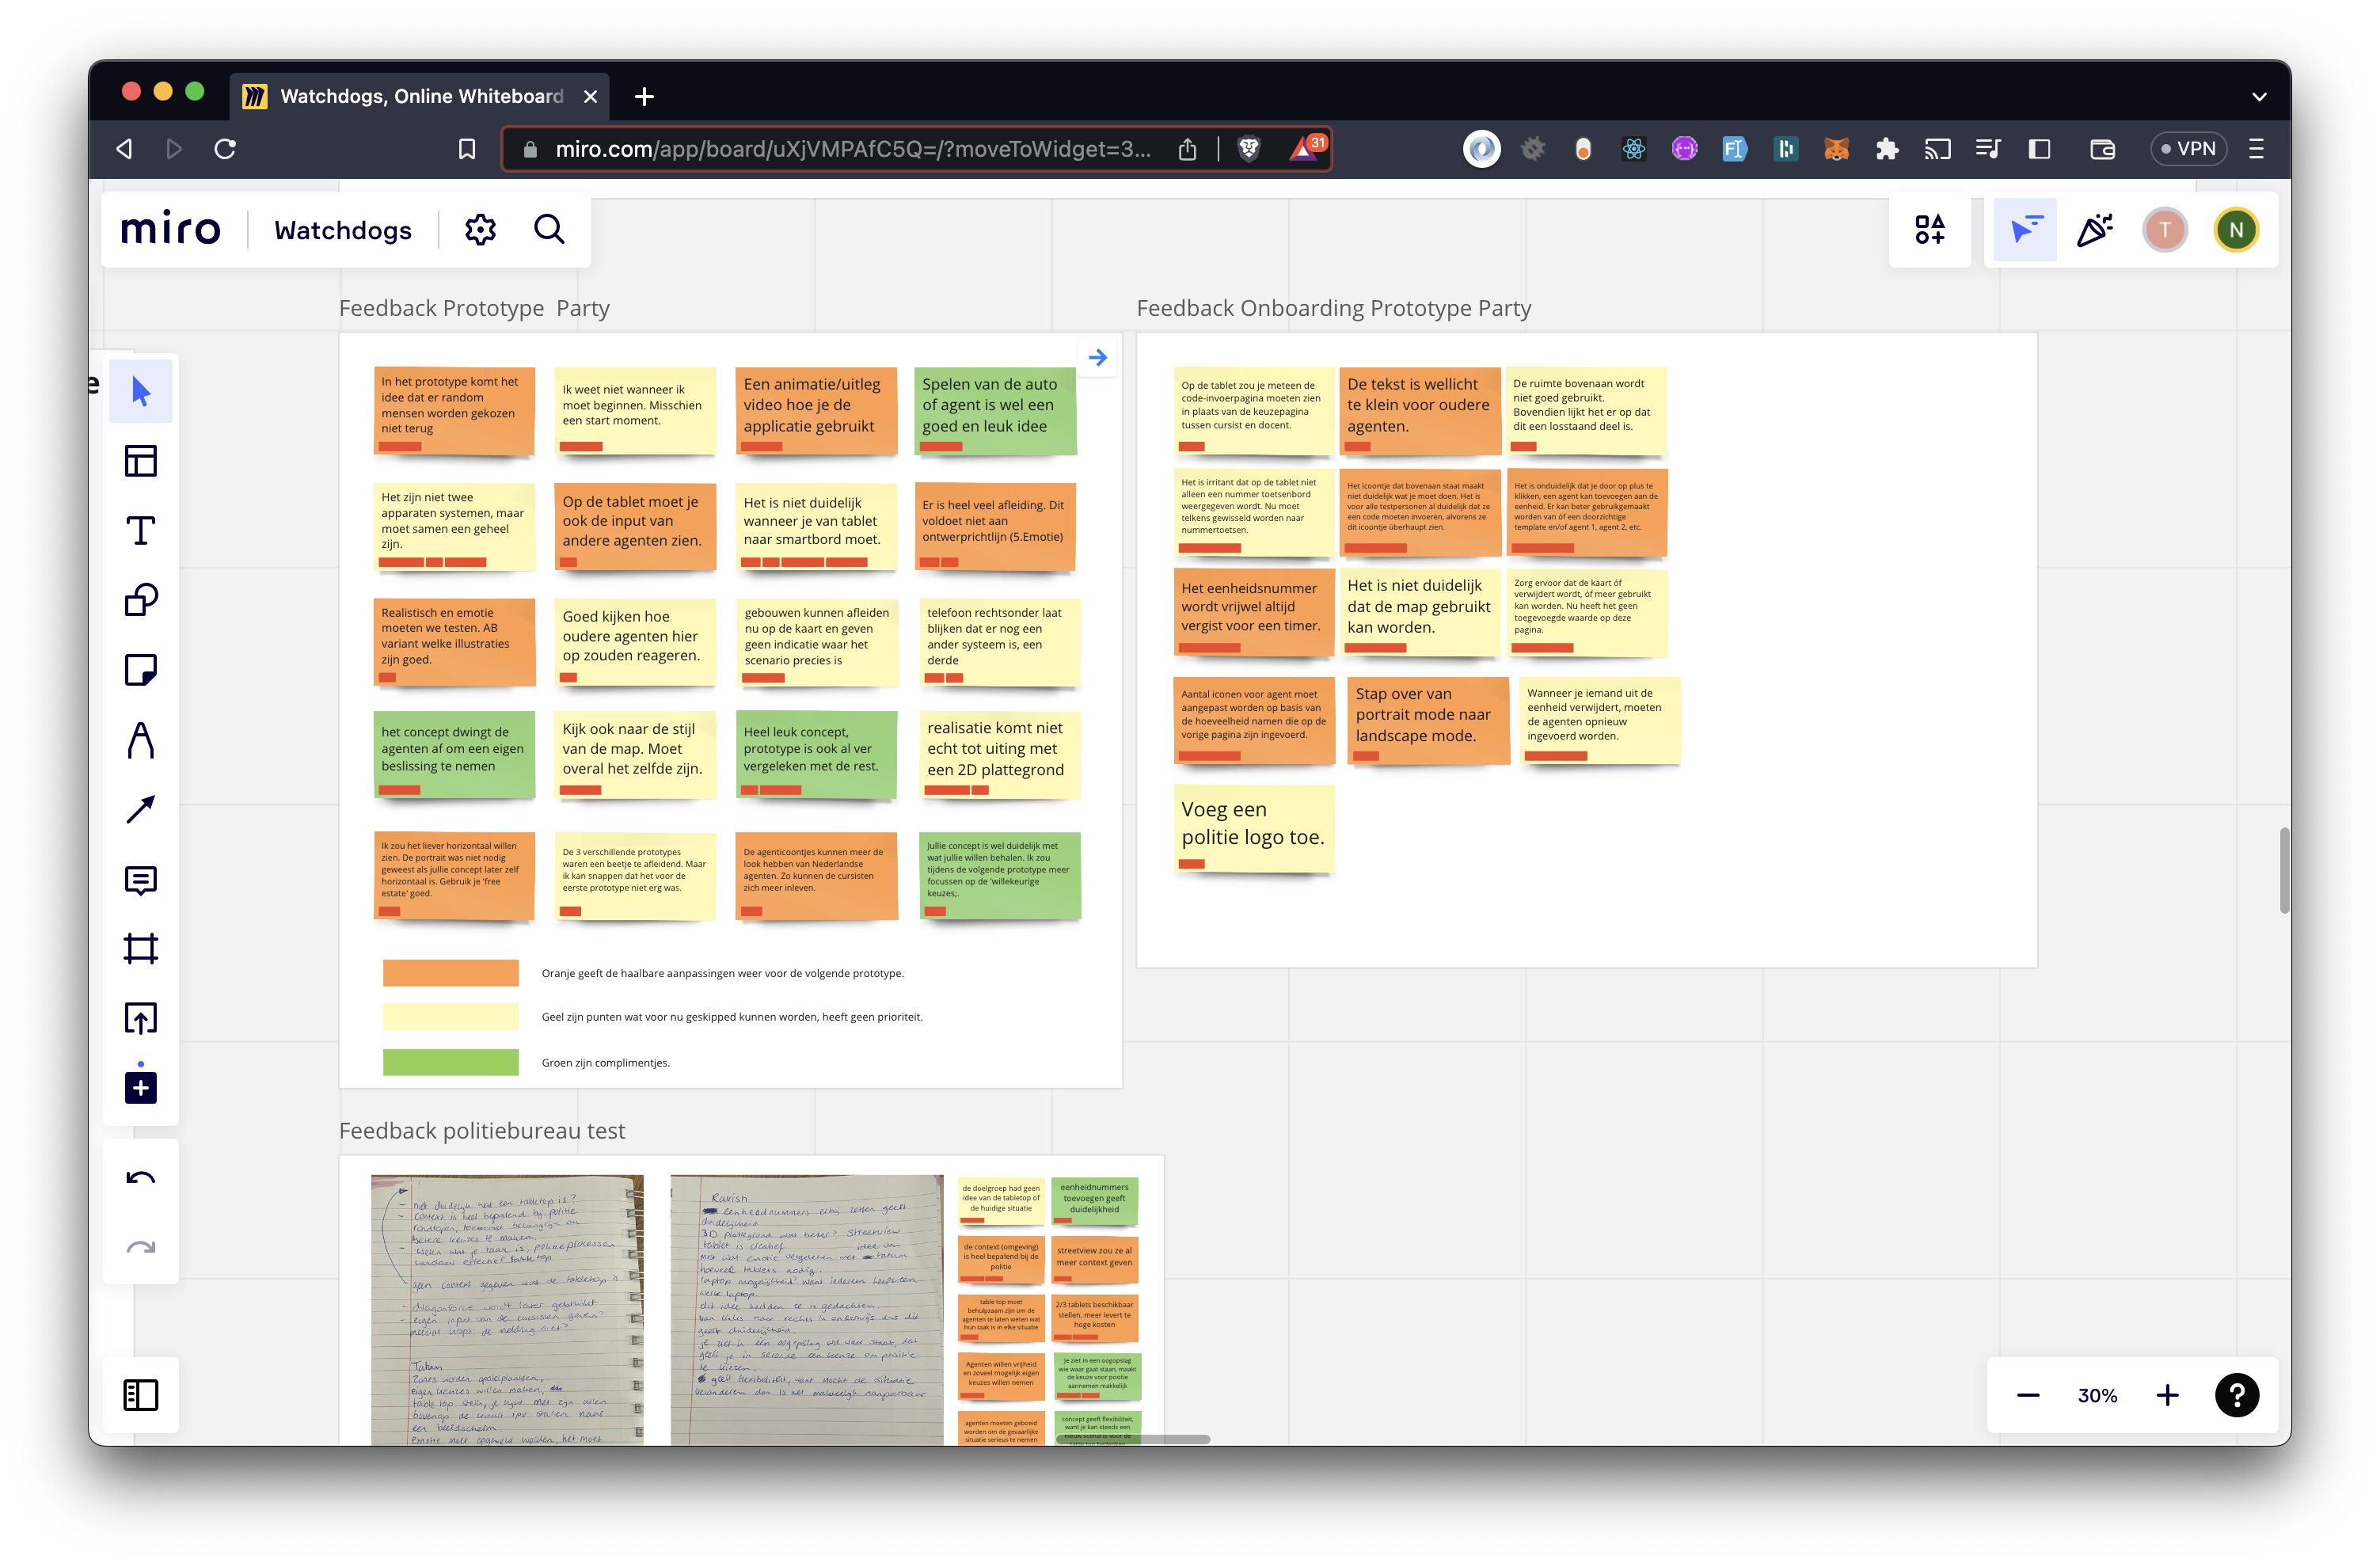
Task: Select the Pen tool
Action: 140,740
